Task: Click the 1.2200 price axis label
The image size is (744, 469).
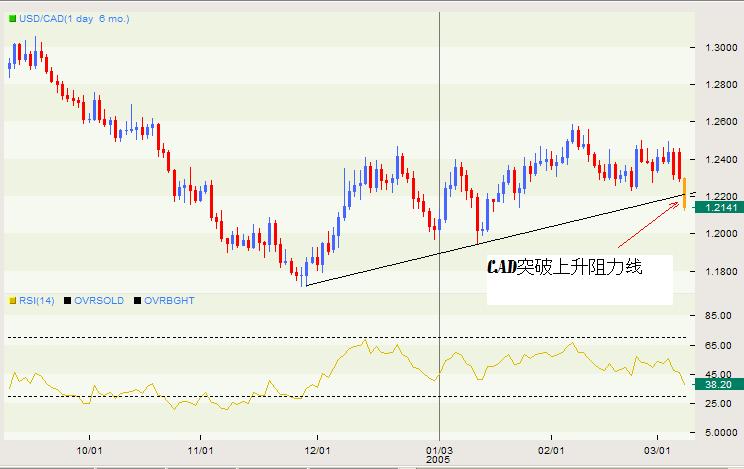Action: 721,196
